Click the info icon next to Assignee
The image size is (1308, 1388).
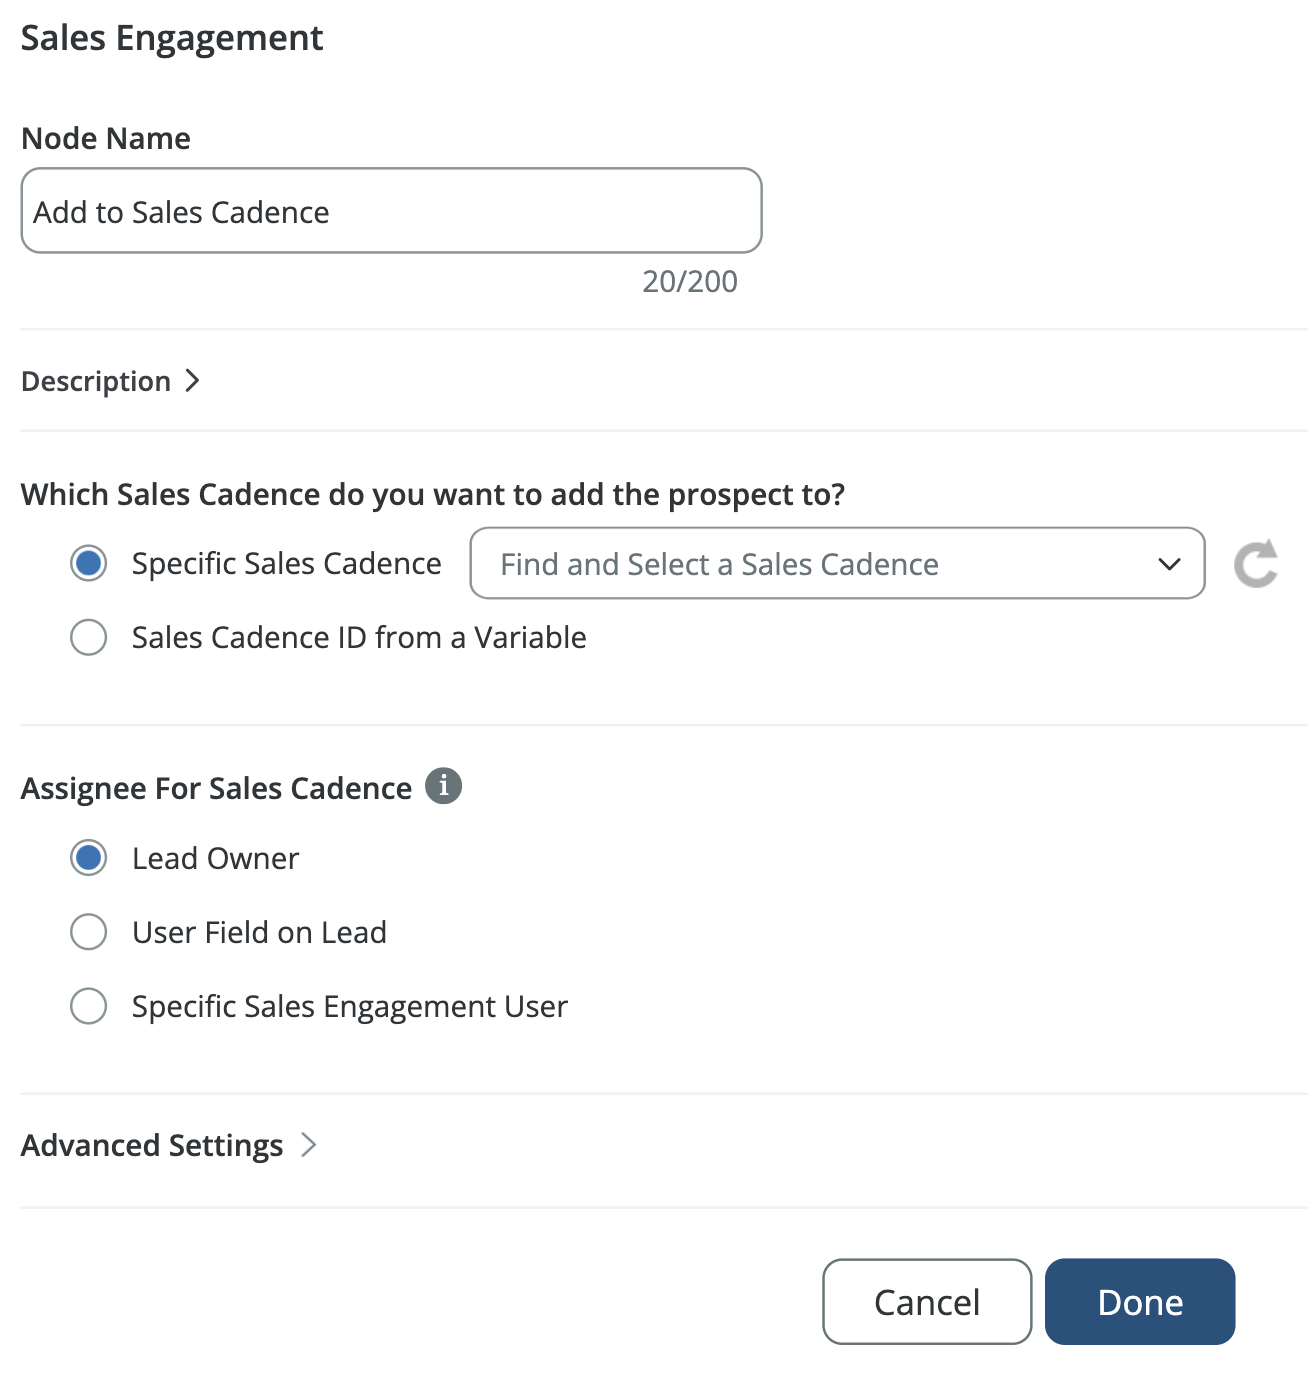pyautogui.click(x=444, y=786)
